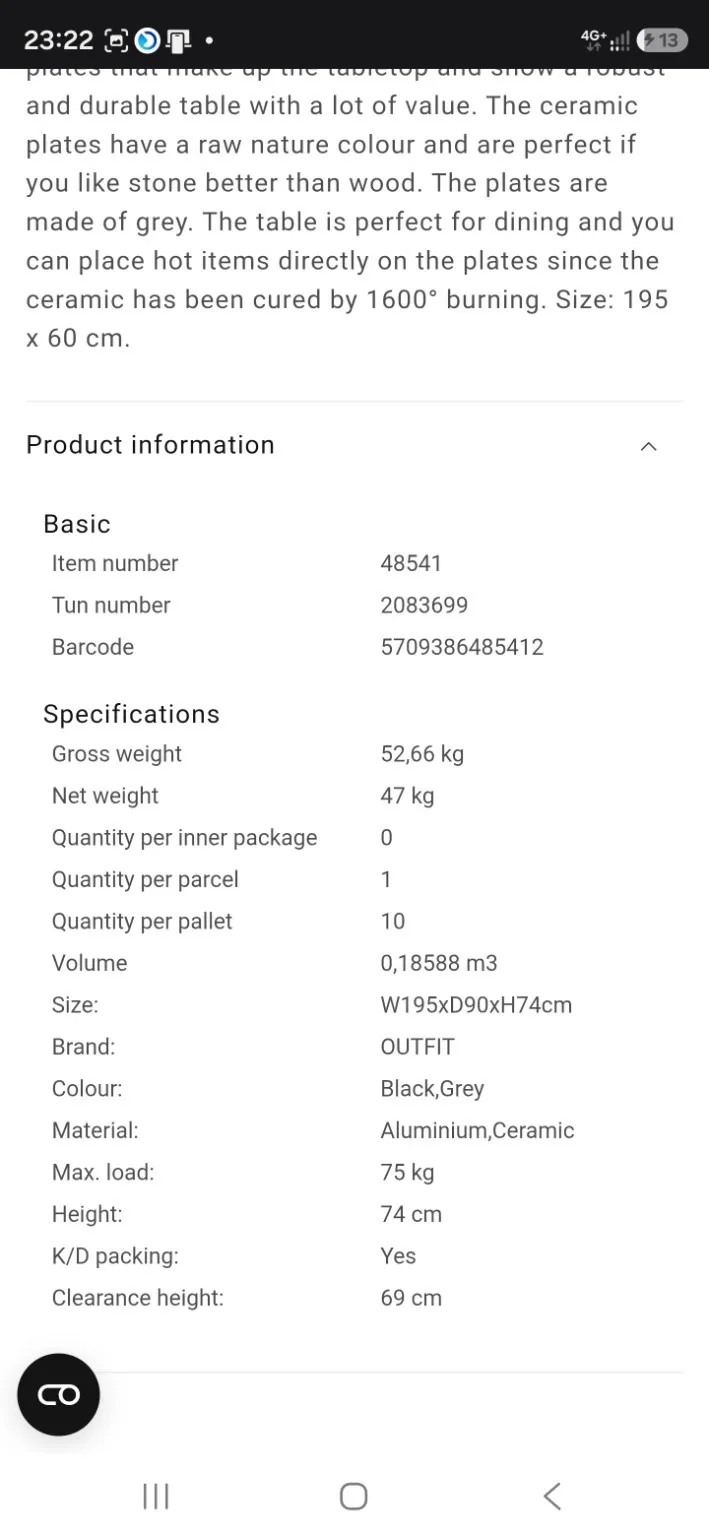This screenshot has height=1536, width=709.
Task: Collapse the Product information chevron
Action: pyautogui.click(x=649, y=446)
